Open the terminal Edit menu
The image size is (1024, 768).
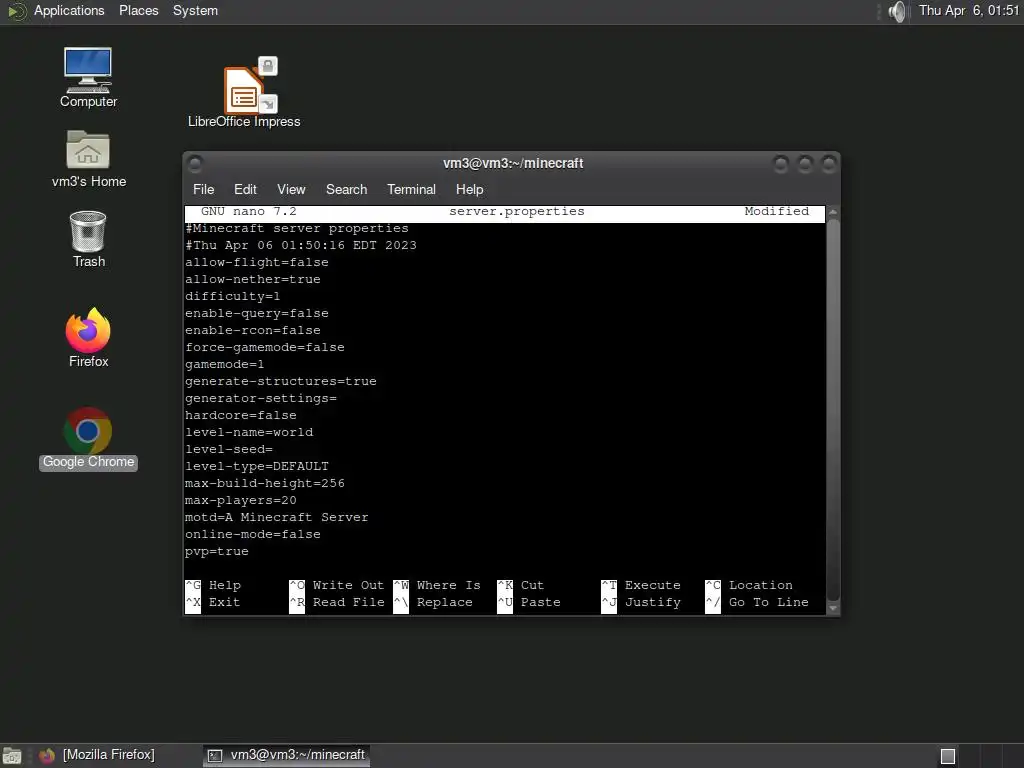click(245, 189)
